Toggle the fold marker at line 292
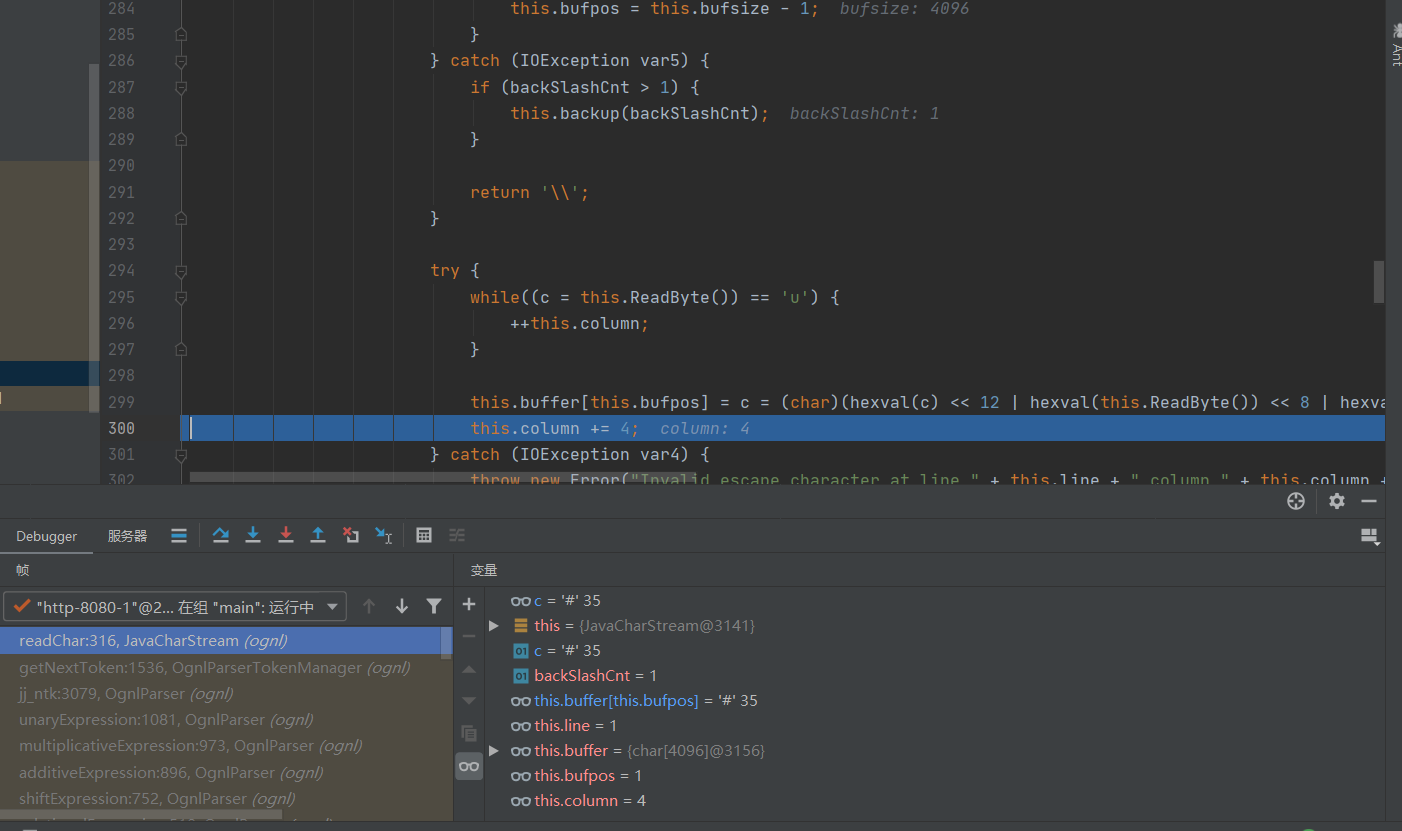Viewport: 1402px width, 831px height. 181,218
